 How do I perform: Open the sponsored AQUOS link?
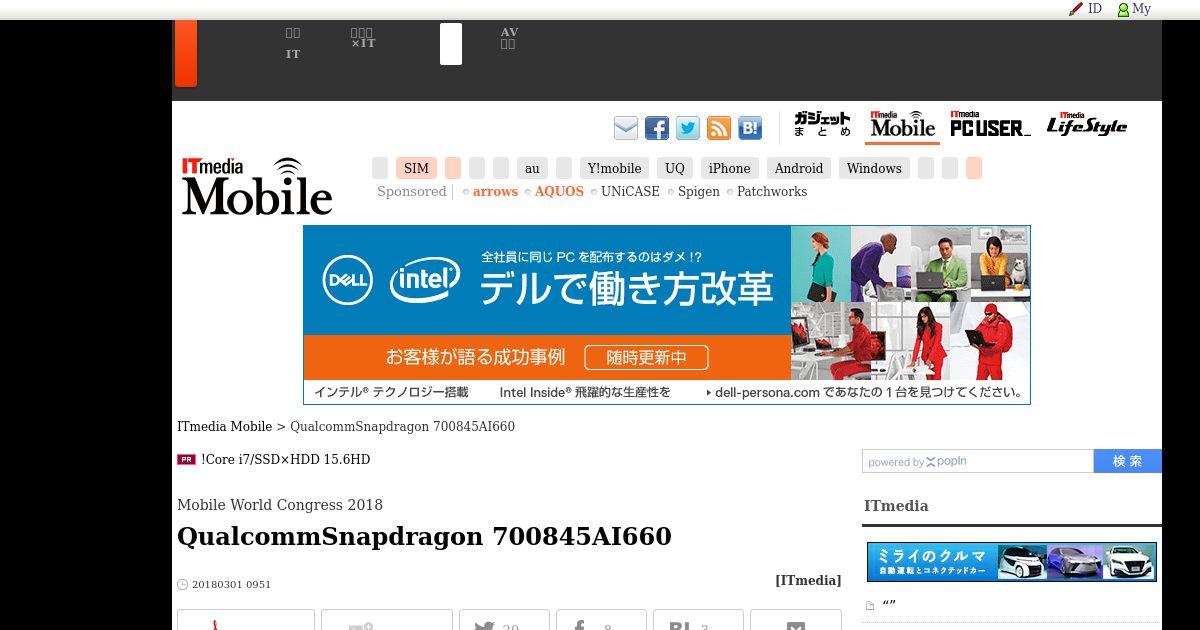pyautogui.click(x=559, y=192)
